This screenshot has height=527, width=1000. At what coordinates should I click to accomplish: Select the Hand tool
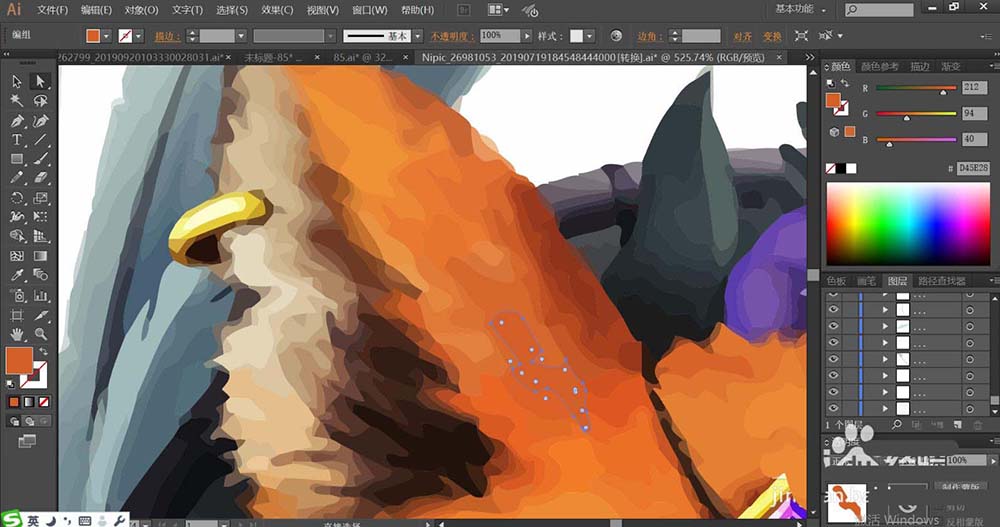(17, 334)
